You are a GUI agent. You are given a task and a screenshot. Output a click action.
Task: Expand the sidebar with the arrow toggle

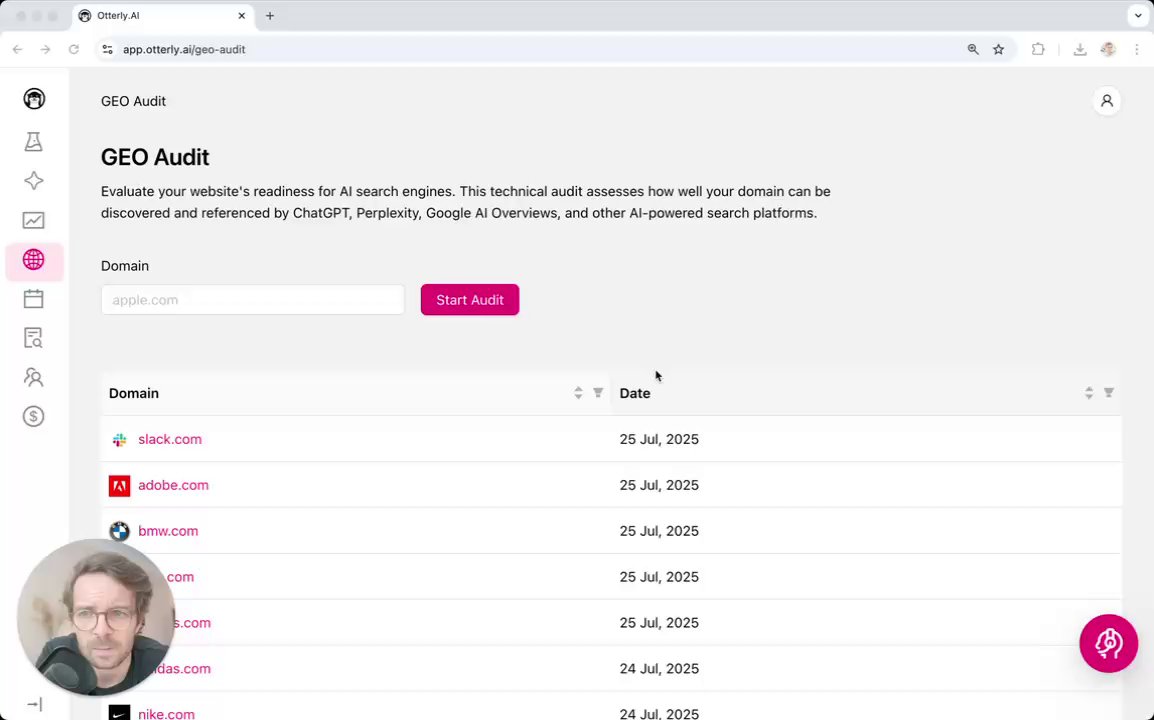pos(34,704)
